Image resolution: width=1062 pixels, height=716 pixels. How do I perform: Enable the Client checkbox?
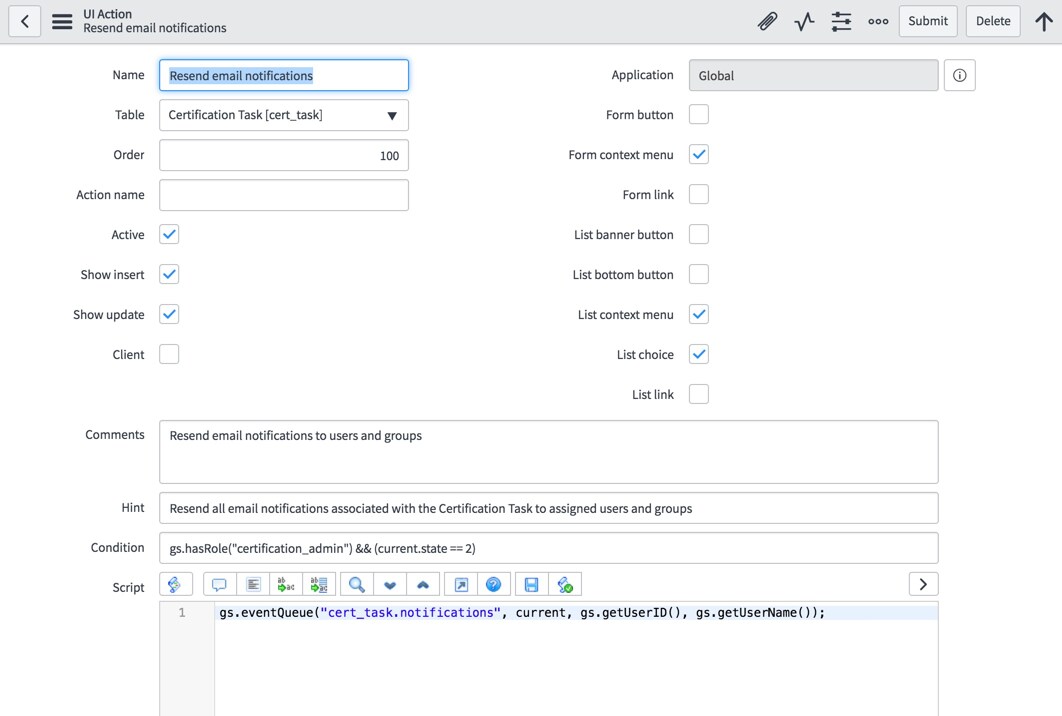pos(169,354)
